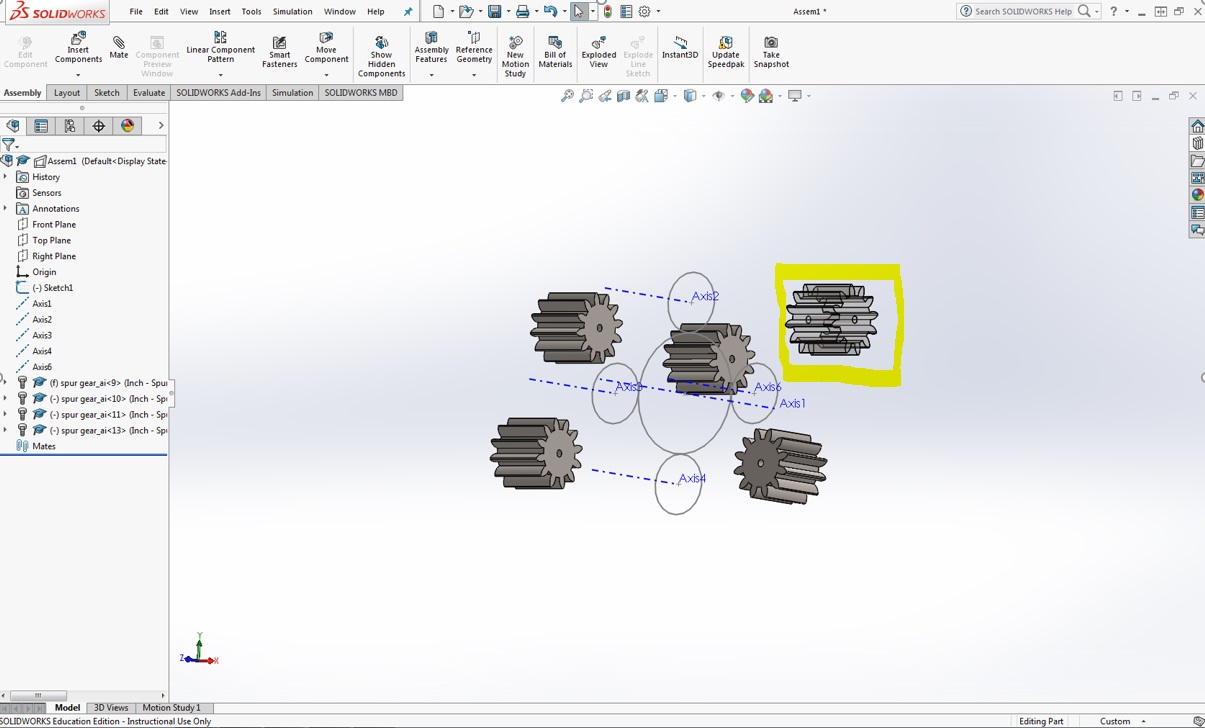Image resolution: width=1205 pixels, height=728 pixels.
Task: Switch to the SOLIDWORKS MBD tab
Action: click(x=360, y=93)
